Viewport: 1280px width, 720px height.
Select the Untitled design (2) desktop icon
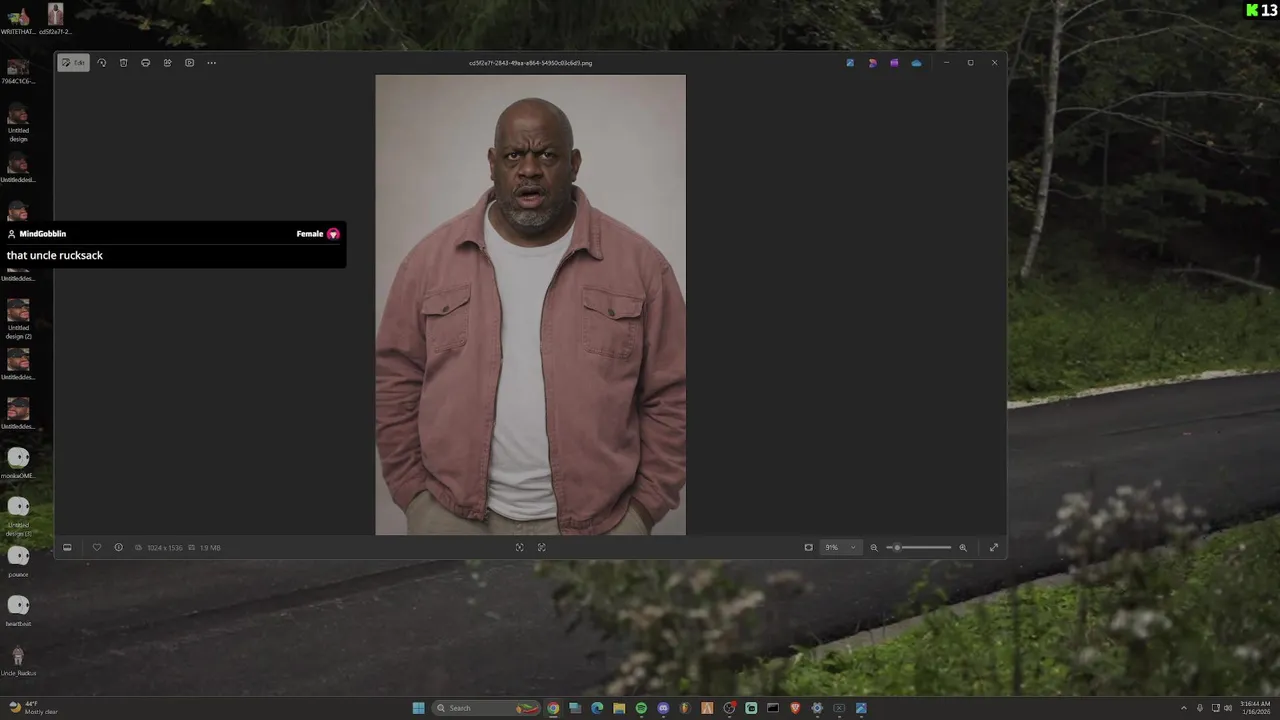click(18, 319)
